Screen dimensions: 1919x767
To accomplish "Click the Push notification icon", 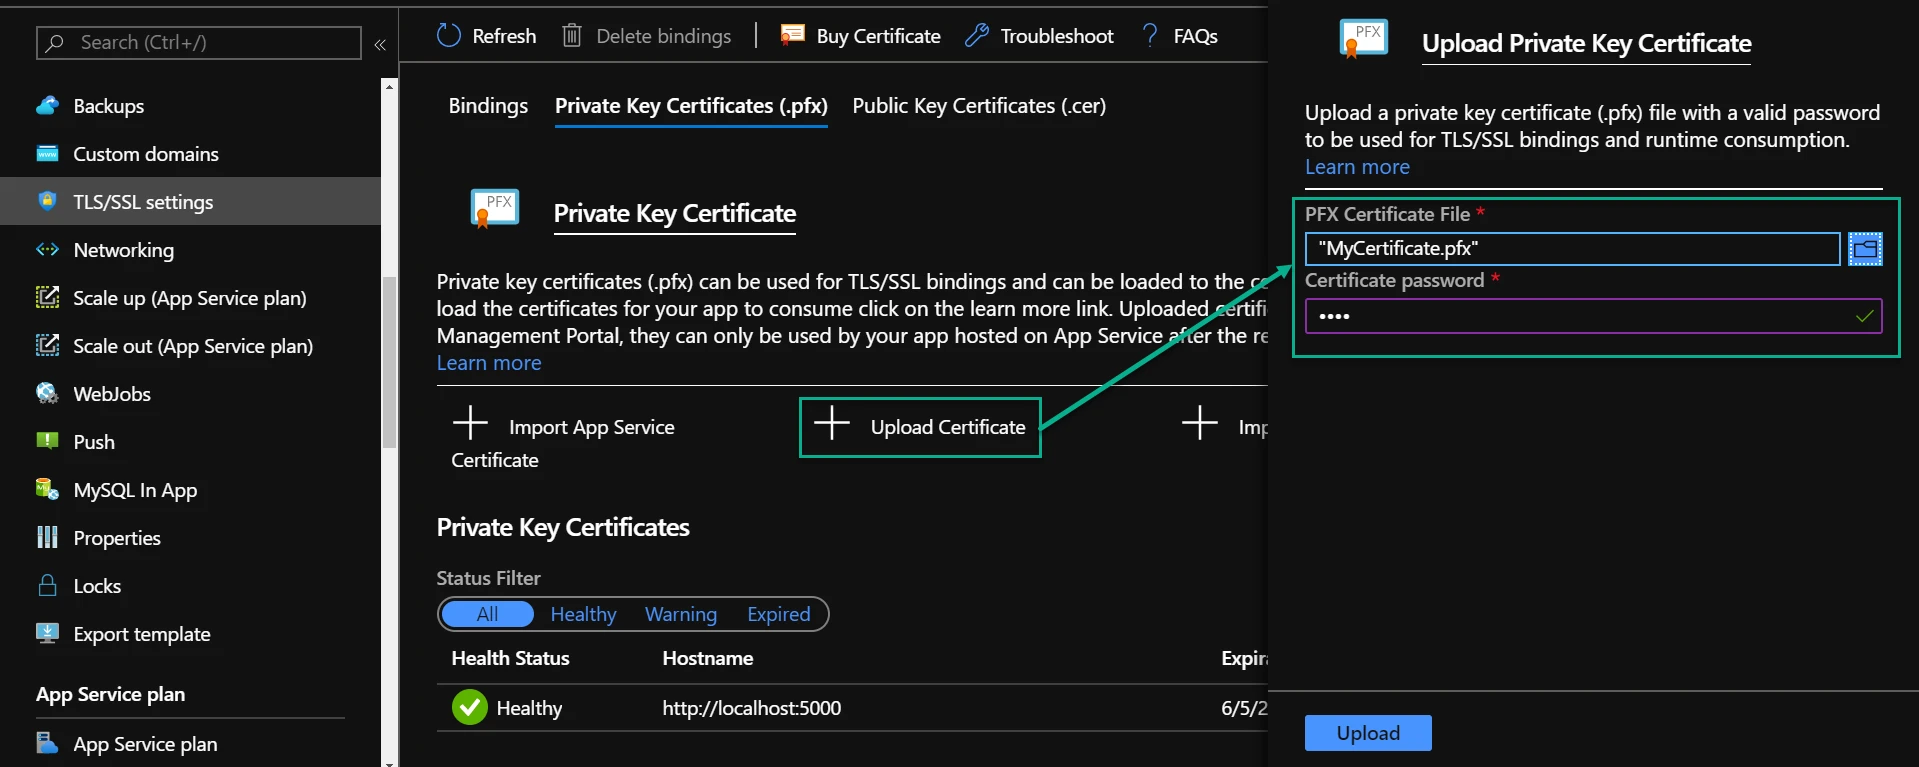I will tap(47, 441).
